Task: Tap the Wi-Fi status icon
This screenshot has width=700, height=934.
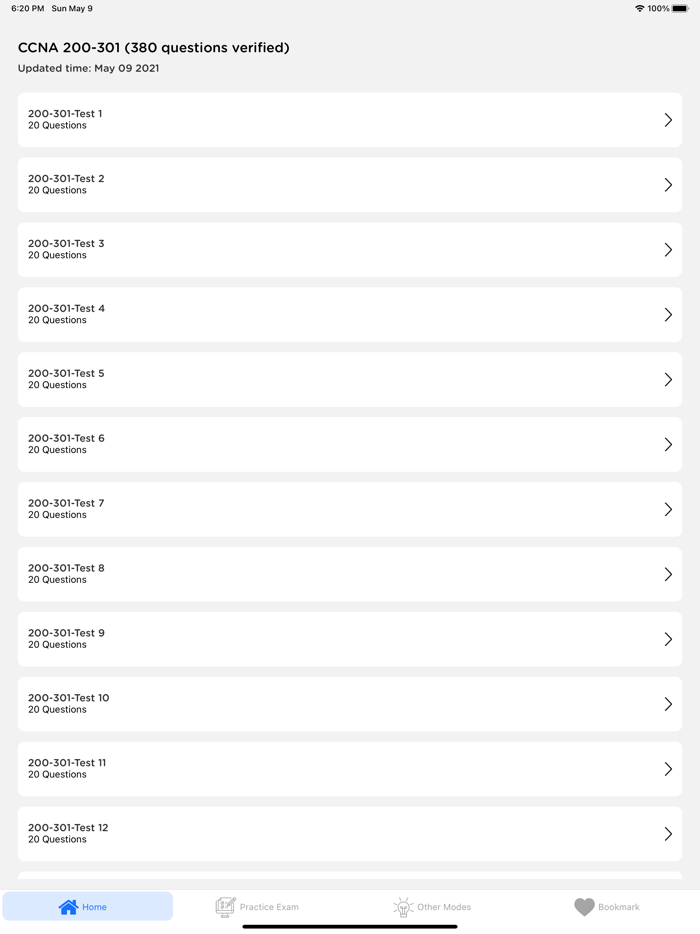Action: tap(639, 8)
